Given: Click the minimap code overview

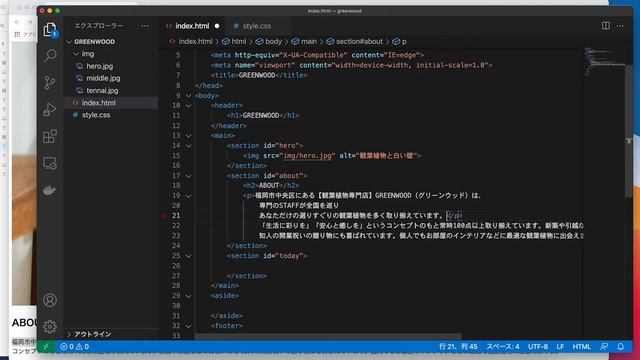Looking at the screenshot, I should tap(604, 61).
